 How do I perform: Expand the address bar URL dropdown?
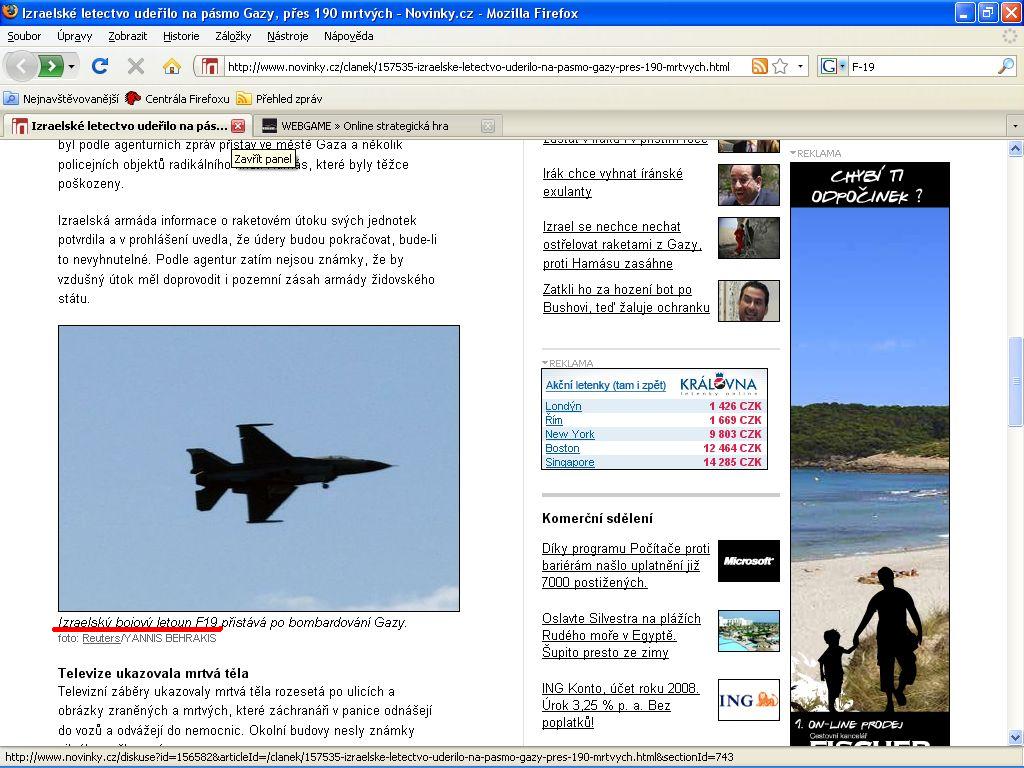(801, 66)
